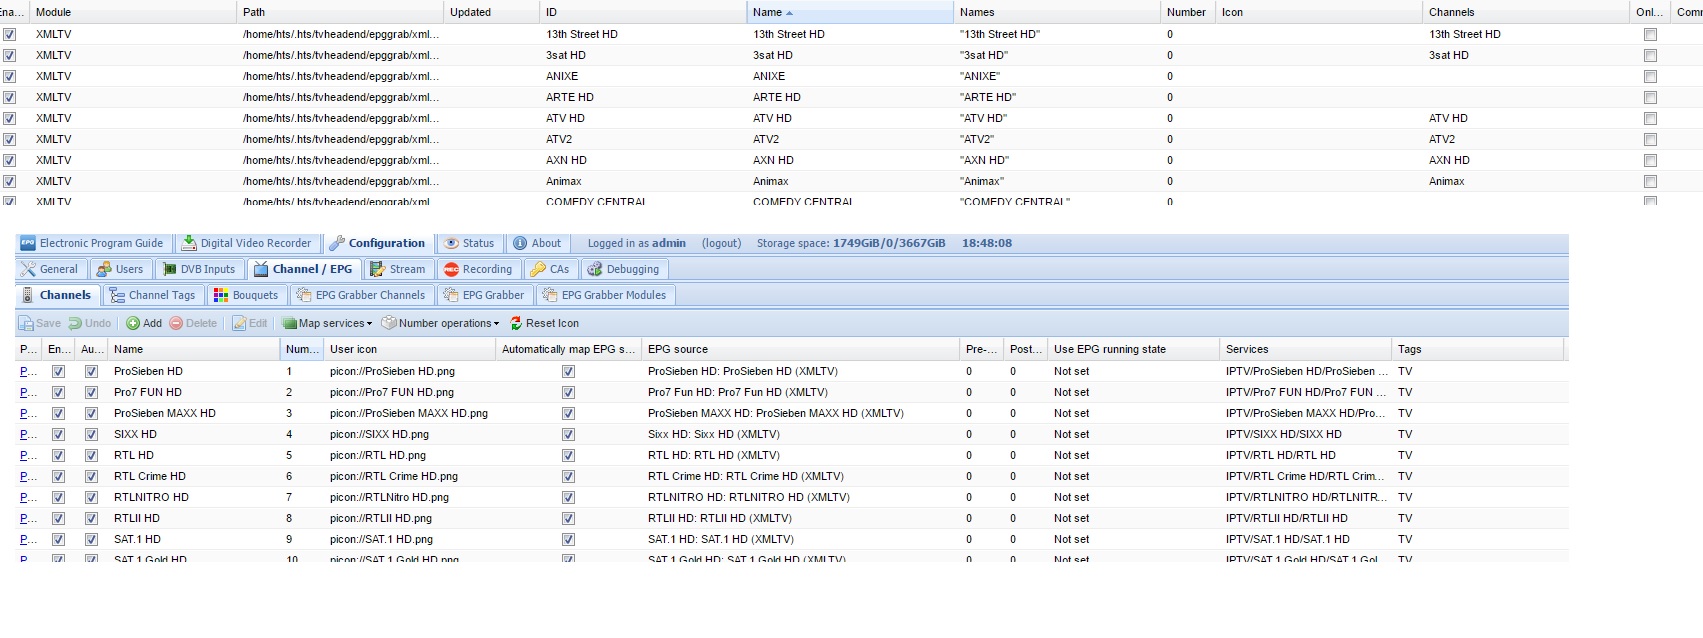
Task: Sort channel list by Services column
Action: tap(1305, 349)
